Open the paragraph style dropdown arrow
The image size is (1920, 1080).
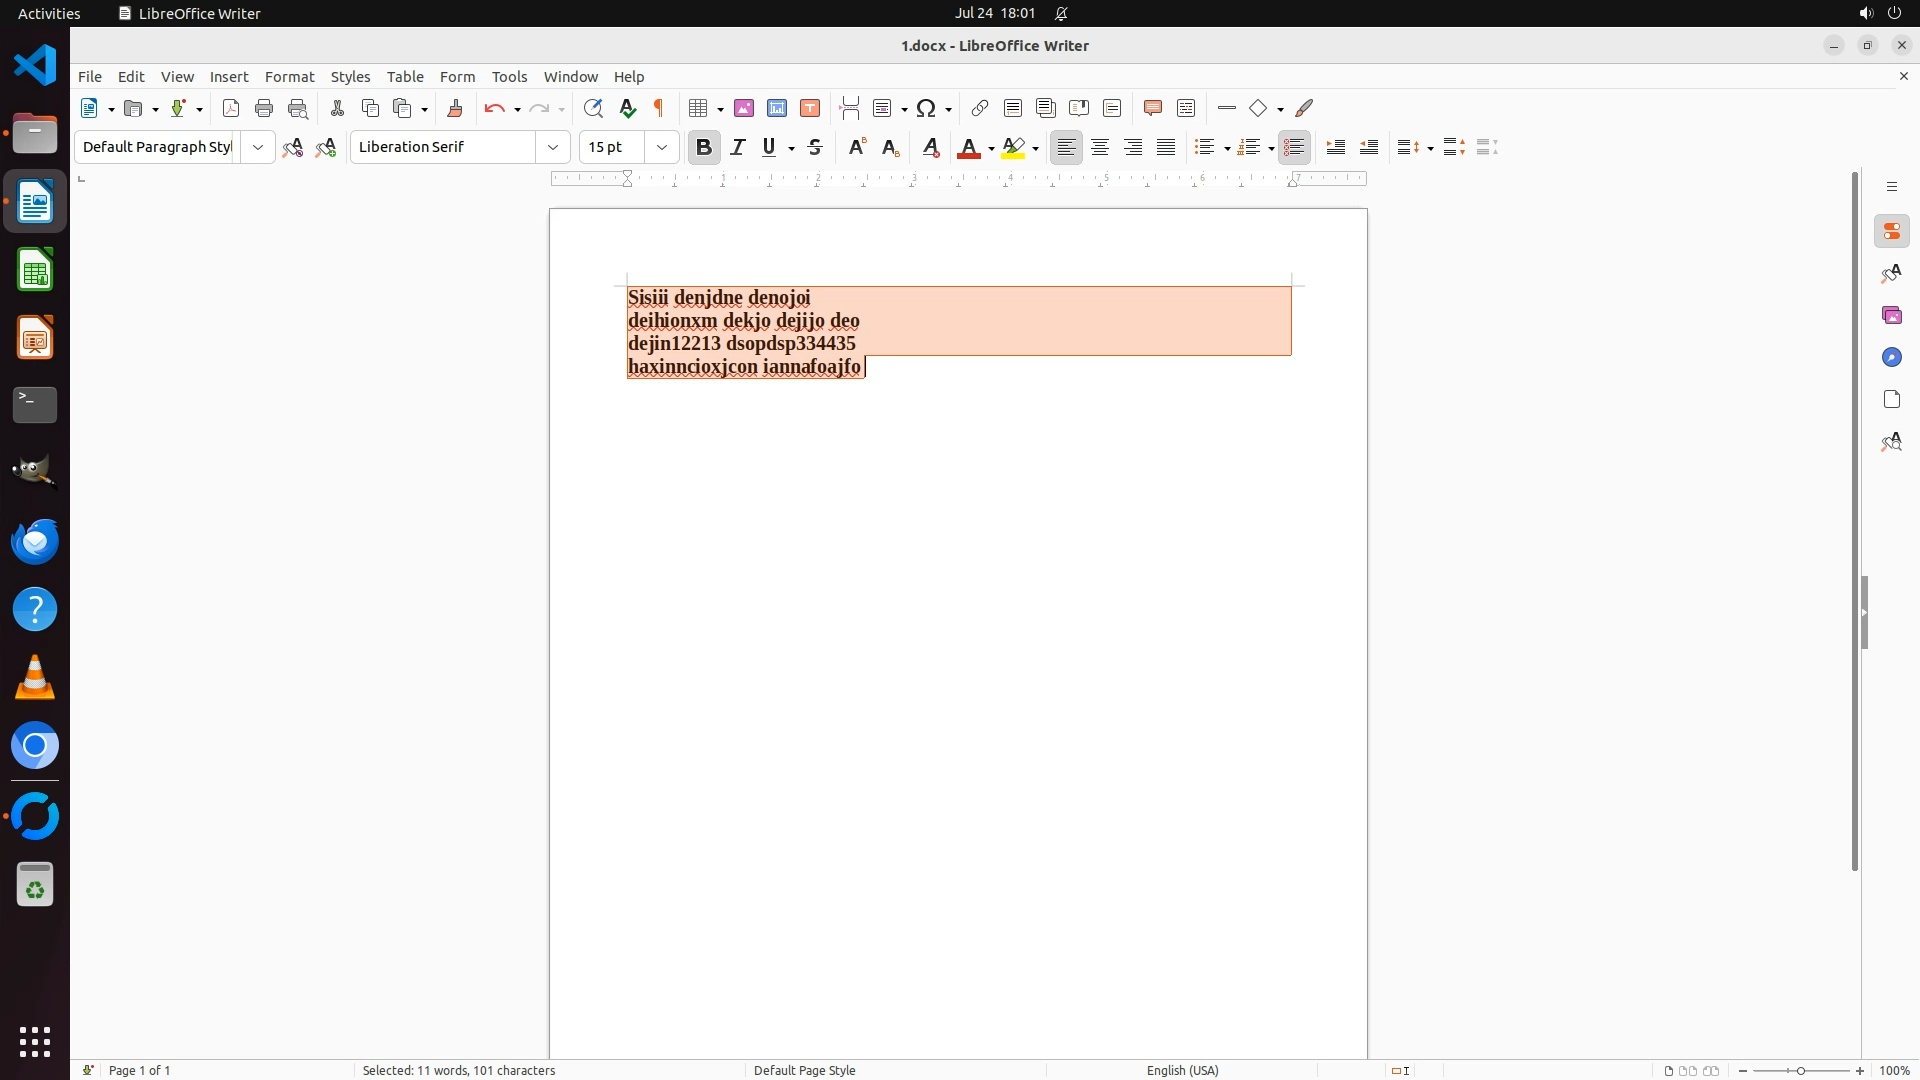click(258, 148)
